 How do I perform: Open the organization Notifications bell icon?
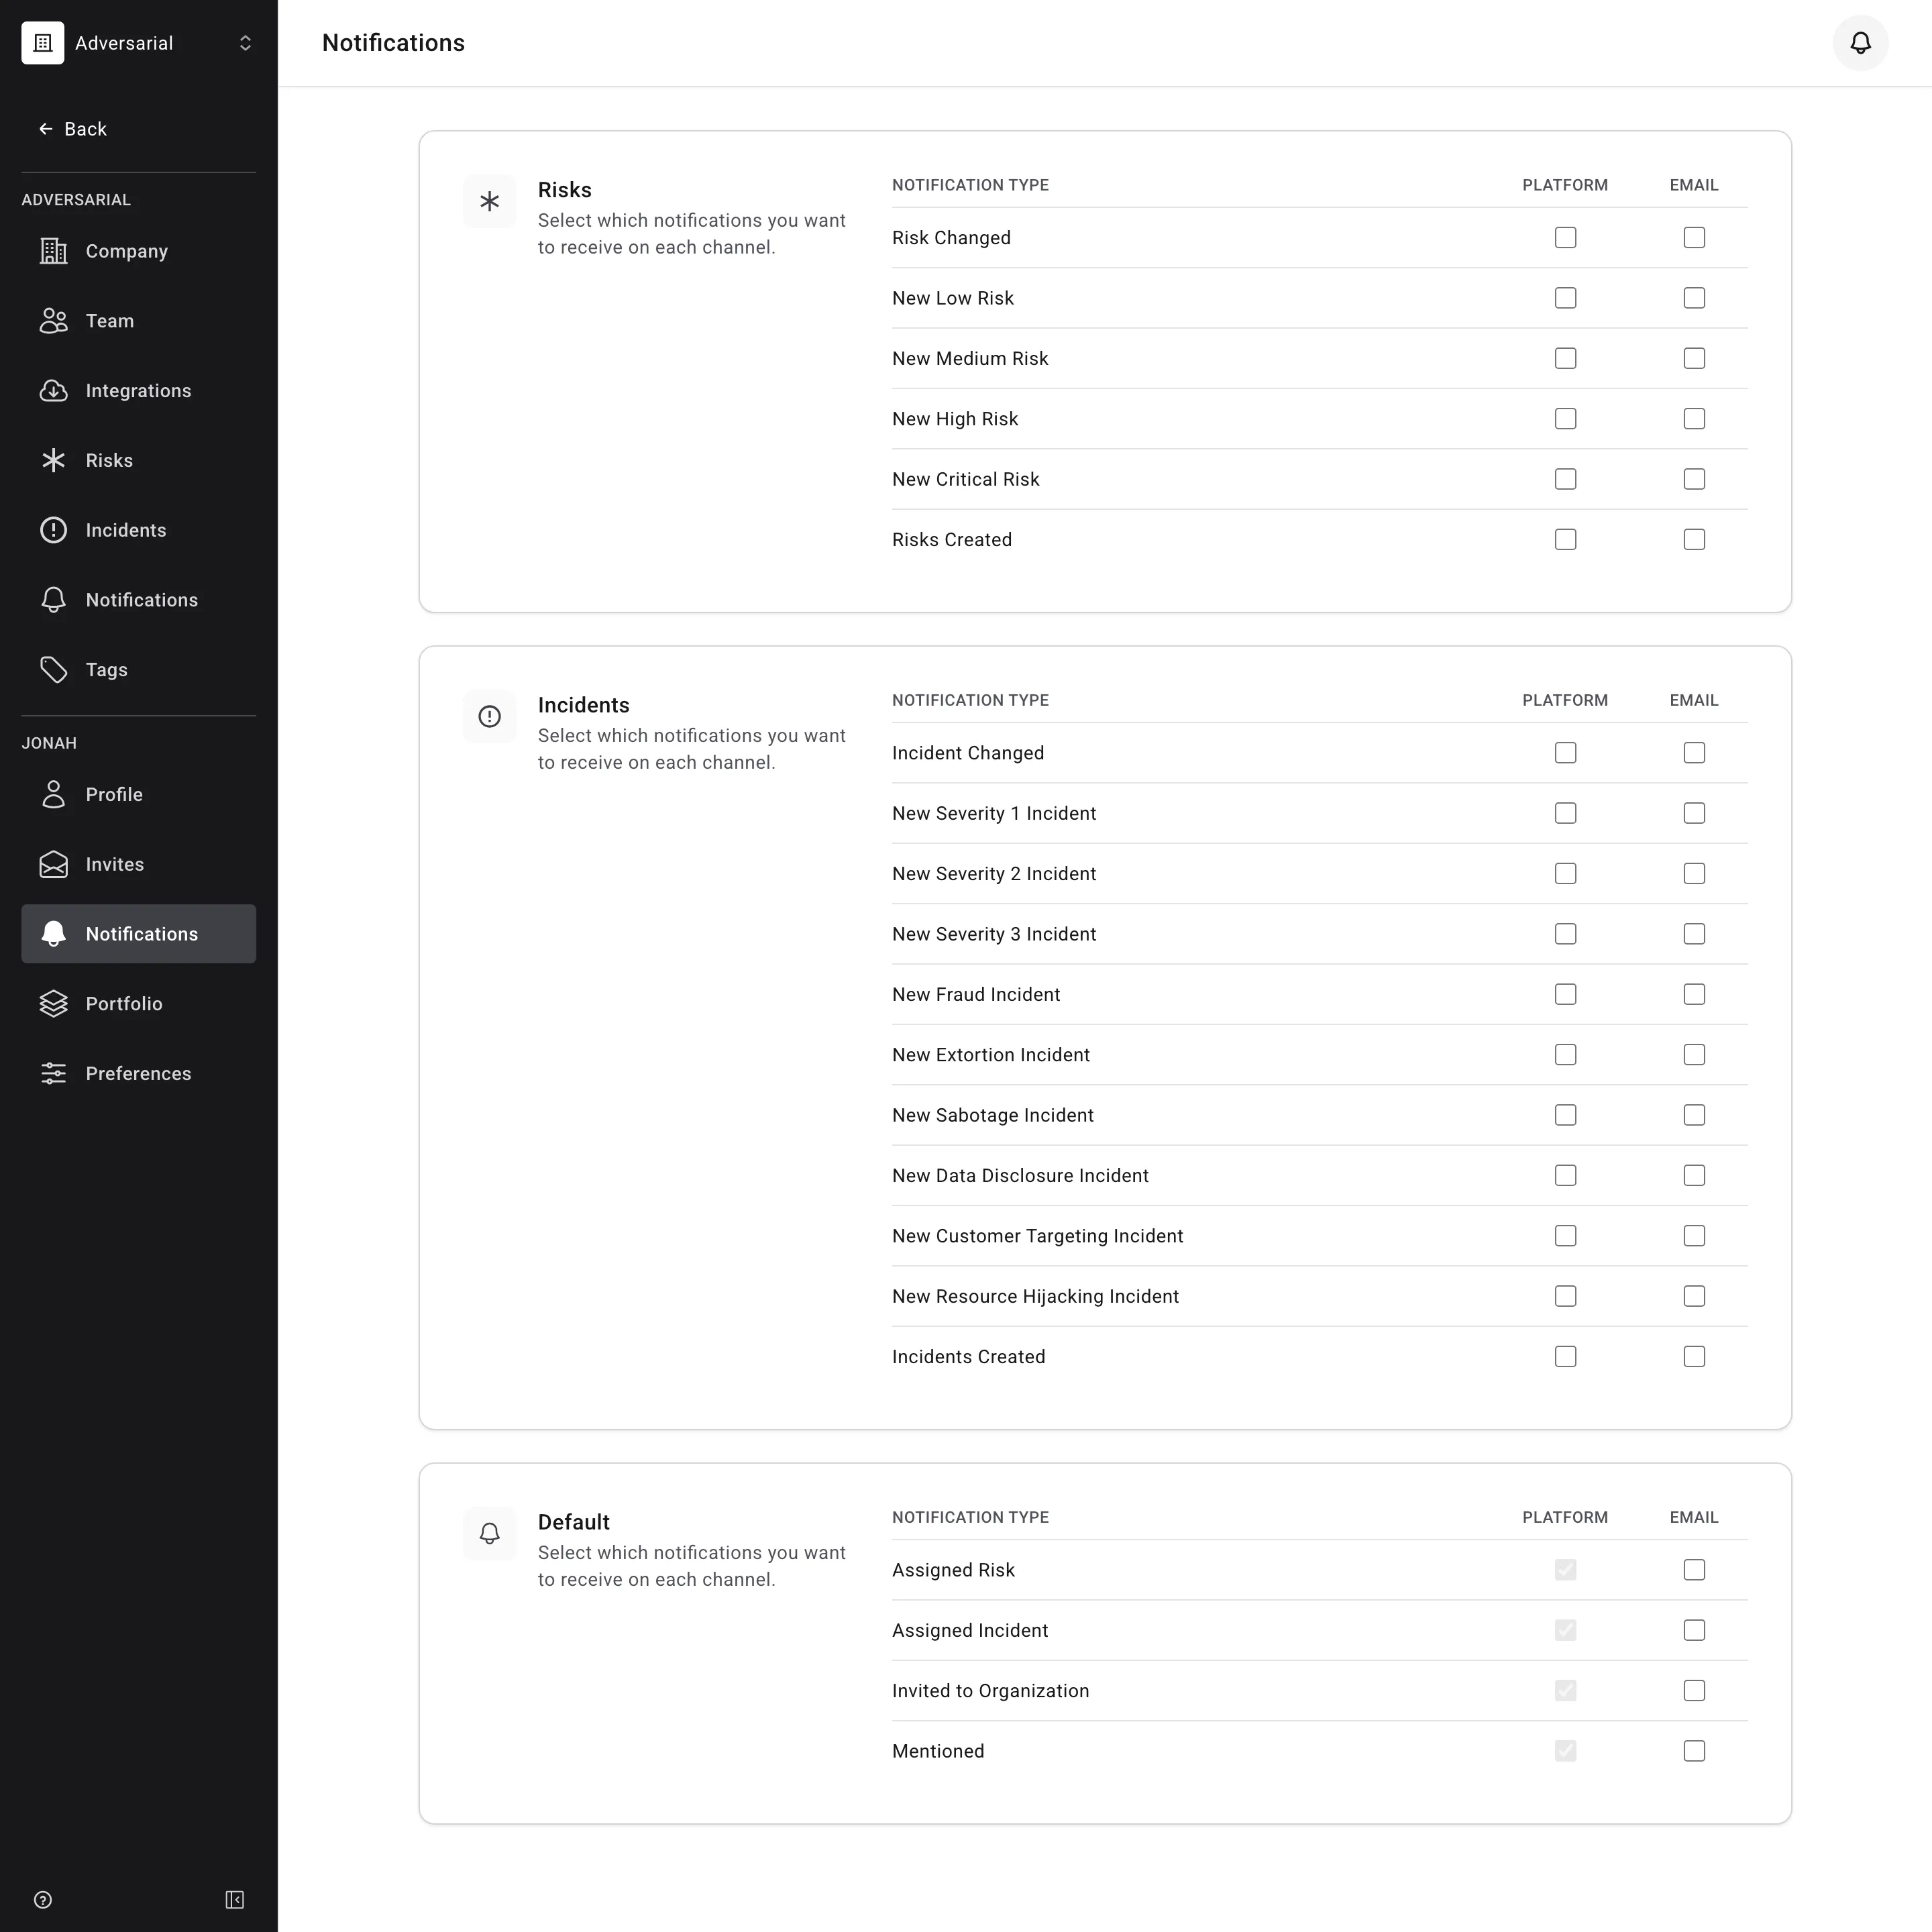[x=54, y=600]
